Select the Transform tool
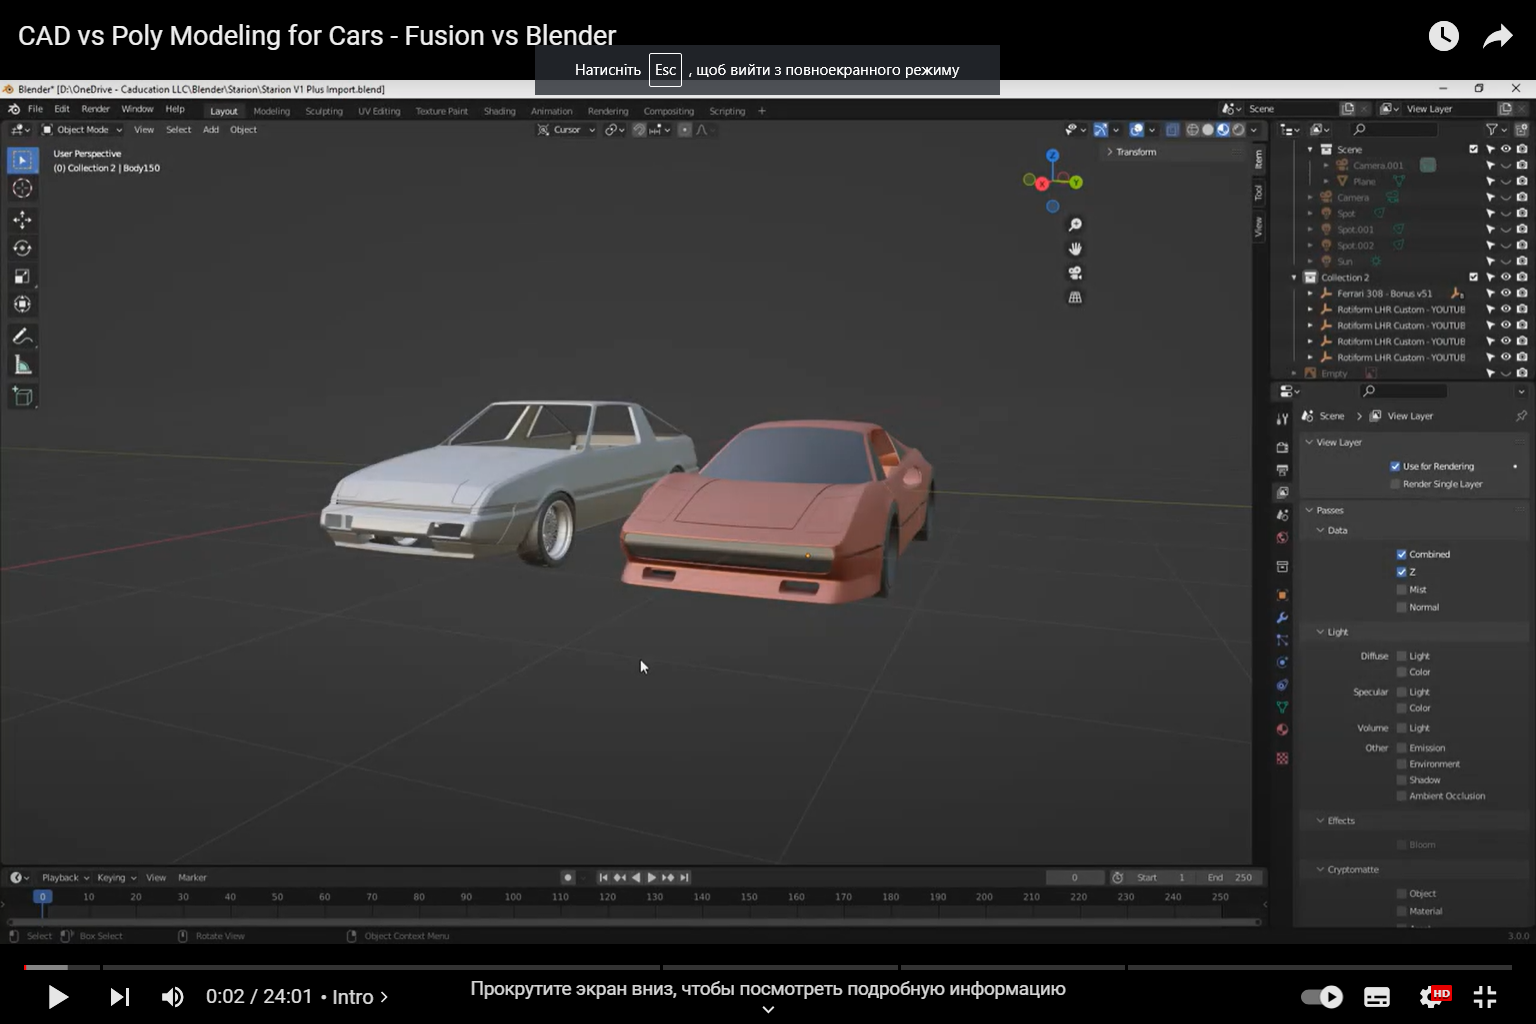Screen dimensions: 1536x1024 22,304
